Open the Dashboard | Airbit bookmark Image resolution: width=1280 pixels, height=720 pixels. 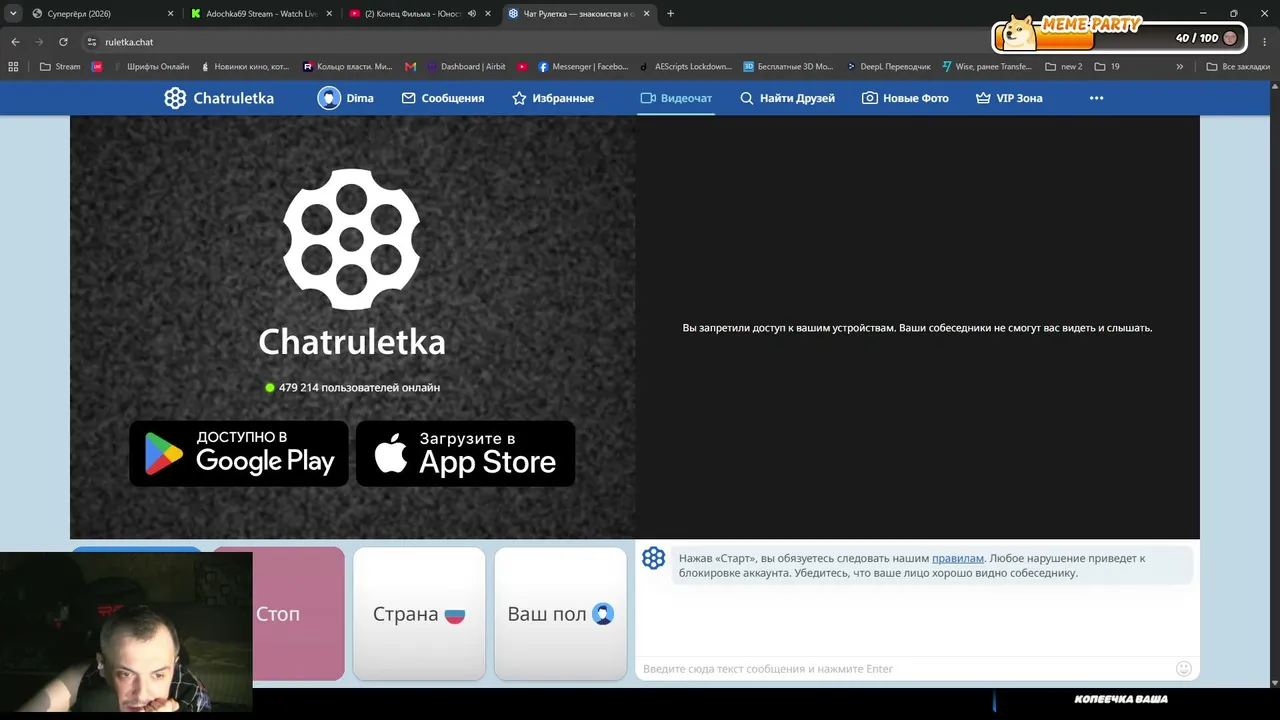pos(467,67)
